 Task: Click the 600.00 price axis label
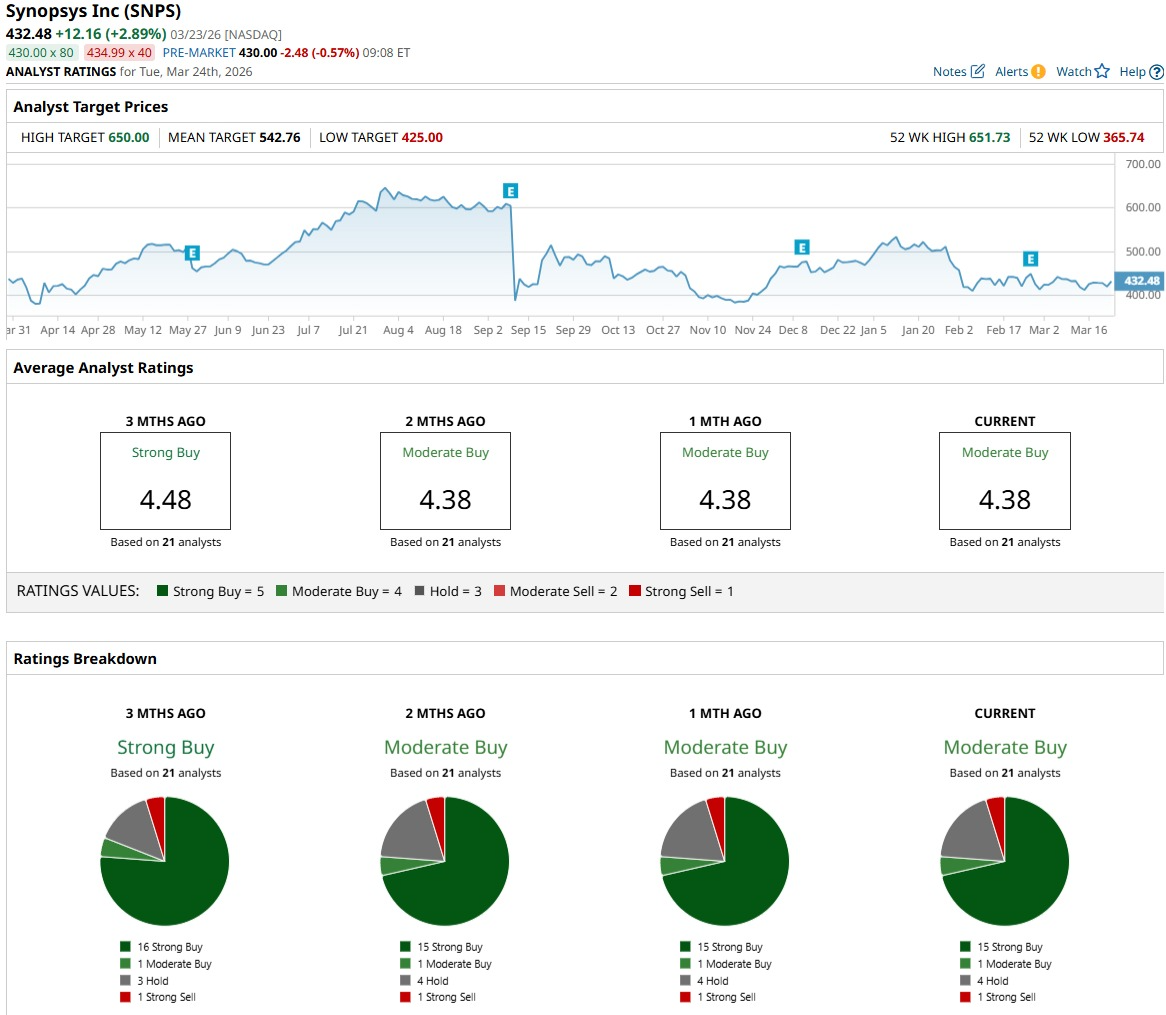click(1143, 207)
